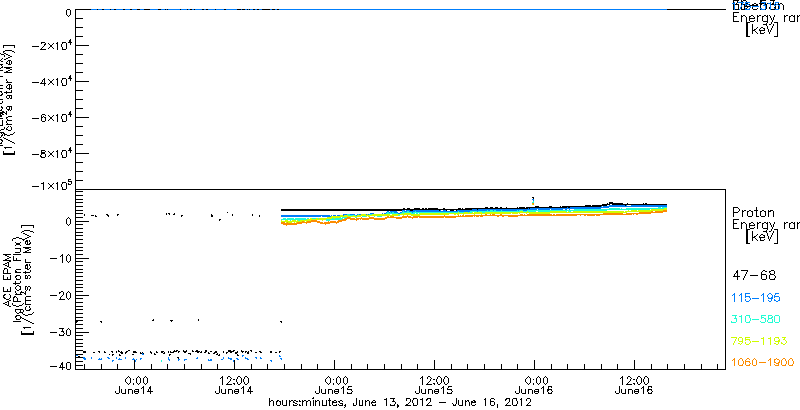Click the Proton legend heading
This screenshot has width=800, height=410.
754,212
